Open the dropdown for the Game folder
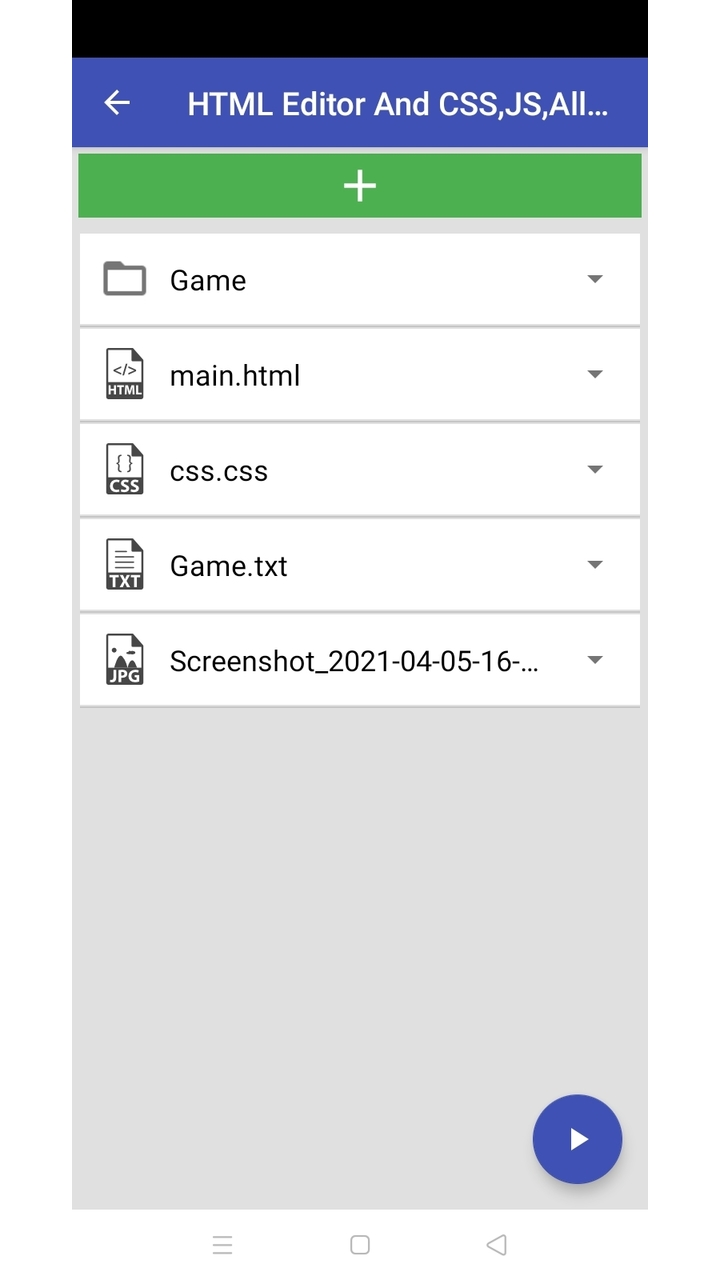Screen dimensions: 720x1280 click(595, 279)
